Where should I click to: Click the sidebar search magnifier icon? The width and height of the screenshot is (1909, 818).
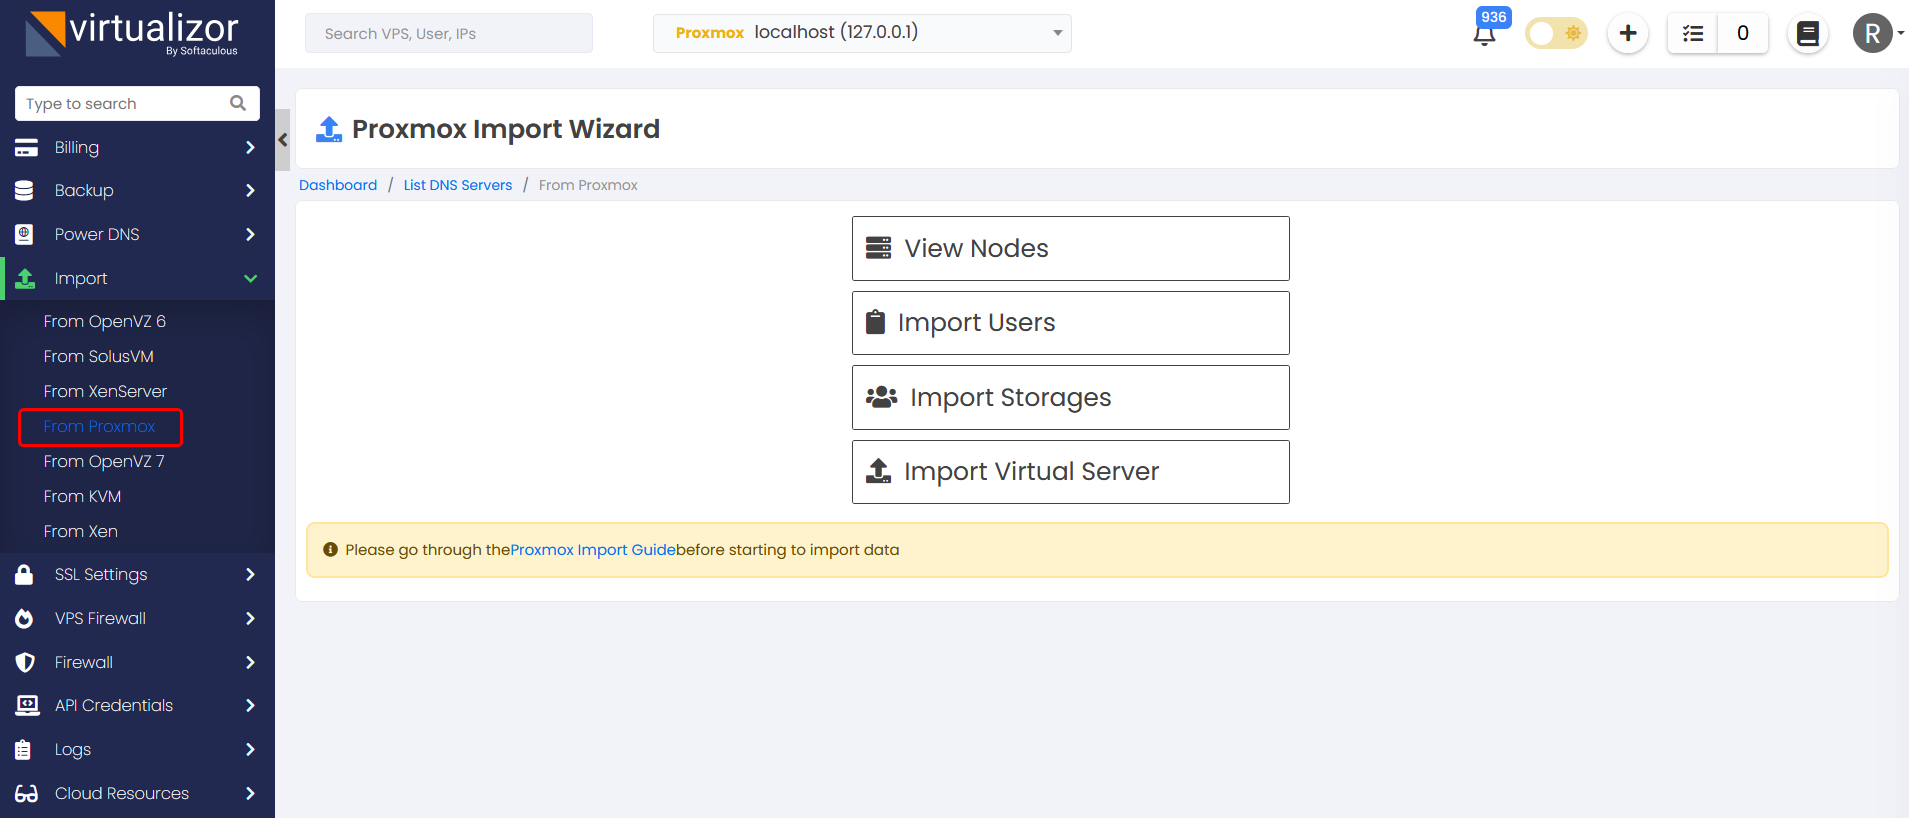tap(238, 103)
